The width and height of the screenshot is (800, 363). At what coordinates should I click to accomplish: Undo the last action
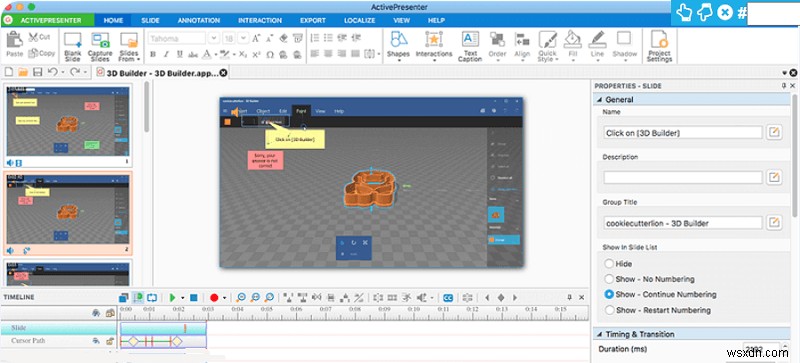tap(52, 72)
